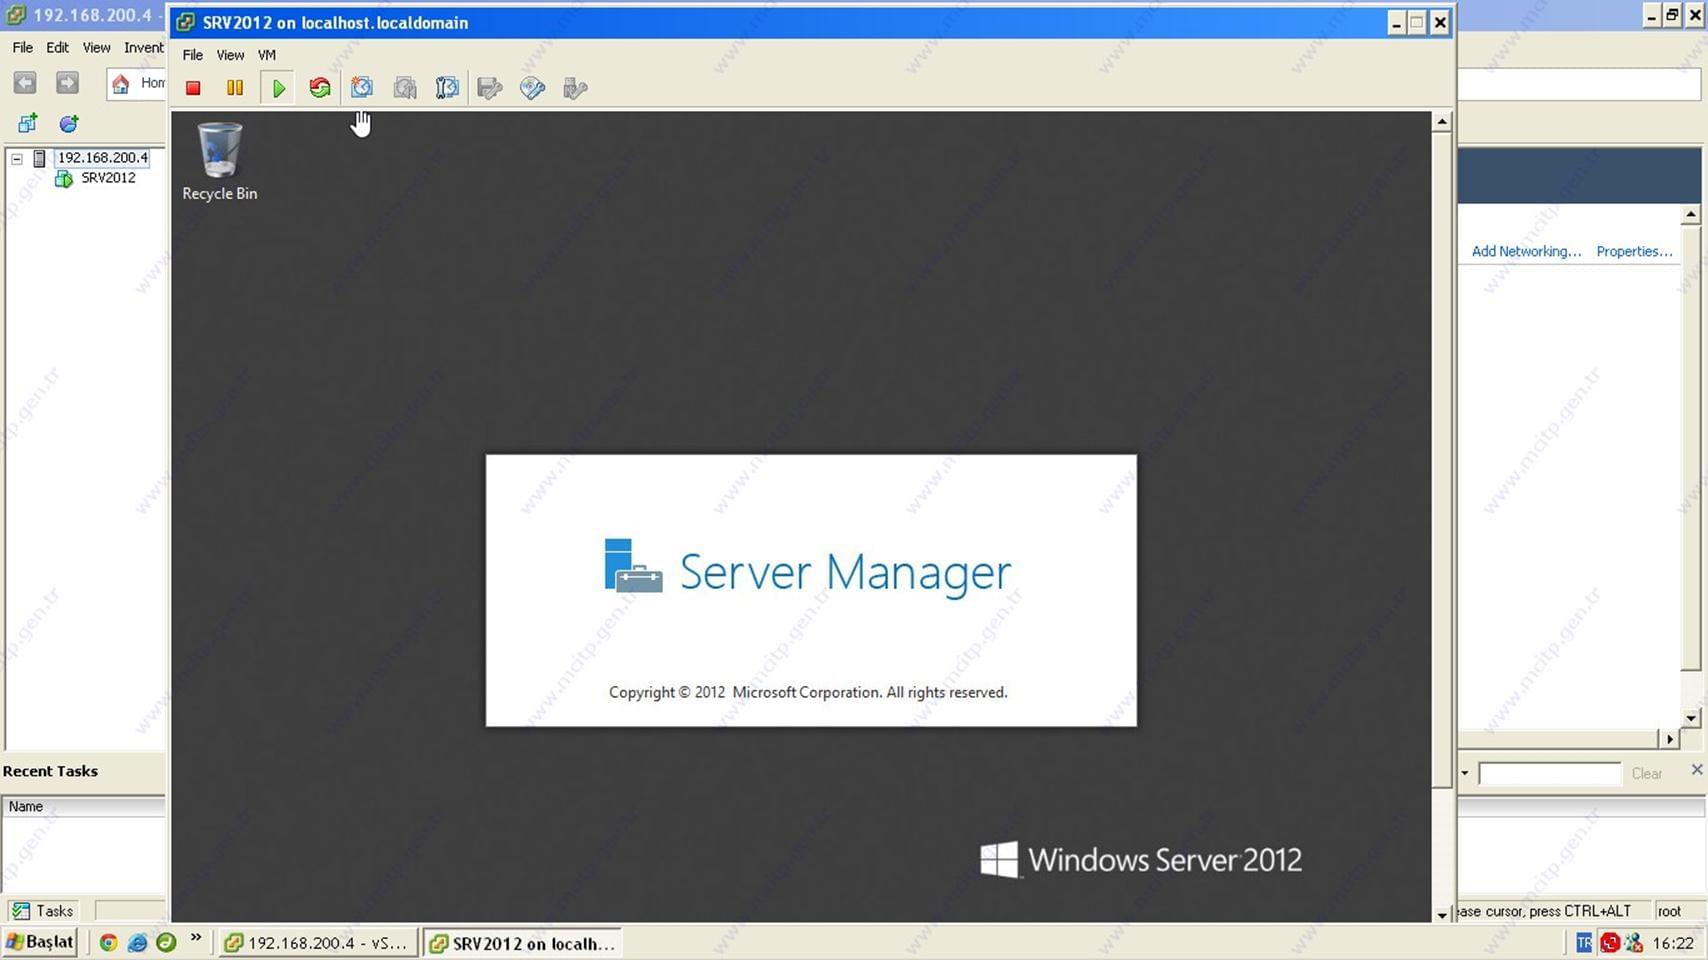The image size is (1708, 960).
Task: Click scroll-up arrow in the vSphere right panel
Action: click(1690, 215)
